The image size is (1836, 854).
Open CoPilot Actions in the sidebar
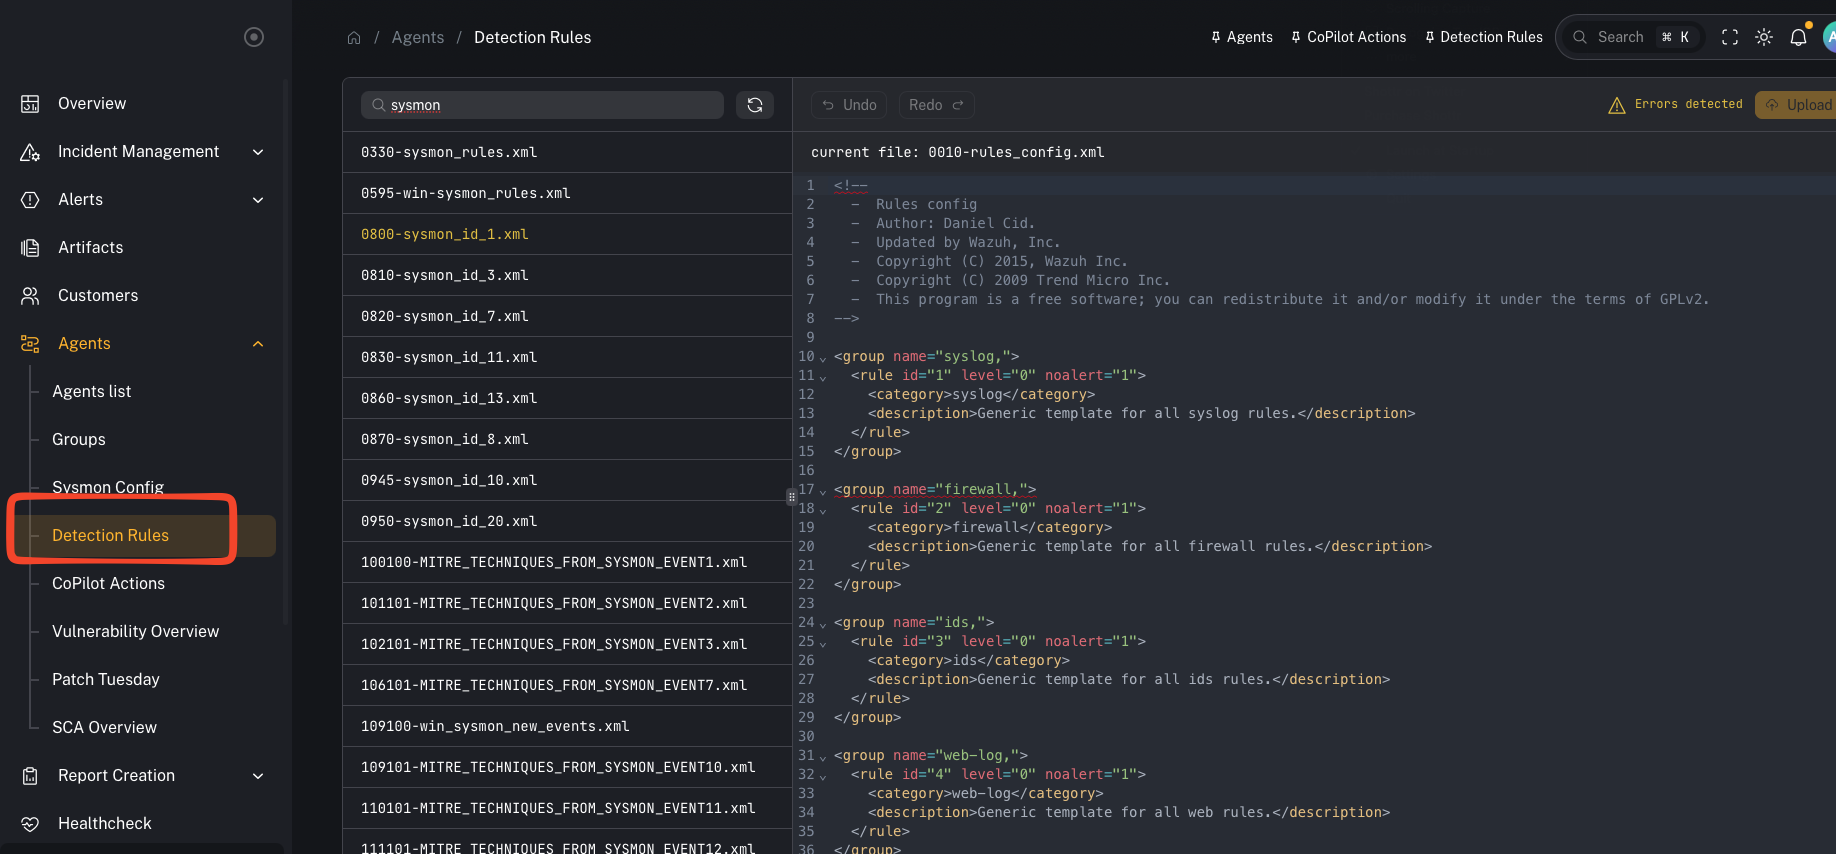click(108, 584)
